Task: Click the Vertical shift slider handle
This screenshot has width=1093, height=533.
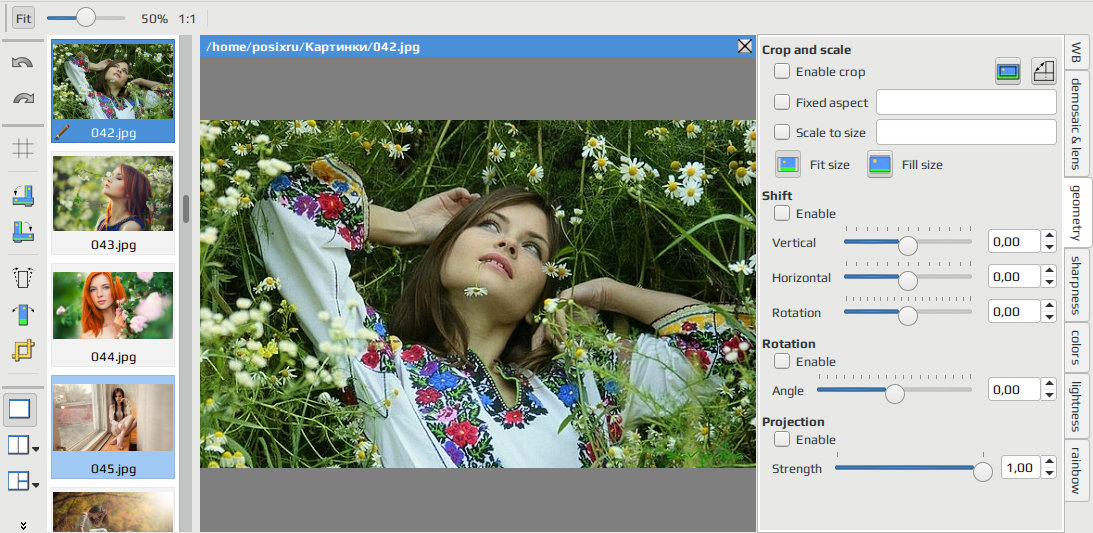Action: point(908,245)
